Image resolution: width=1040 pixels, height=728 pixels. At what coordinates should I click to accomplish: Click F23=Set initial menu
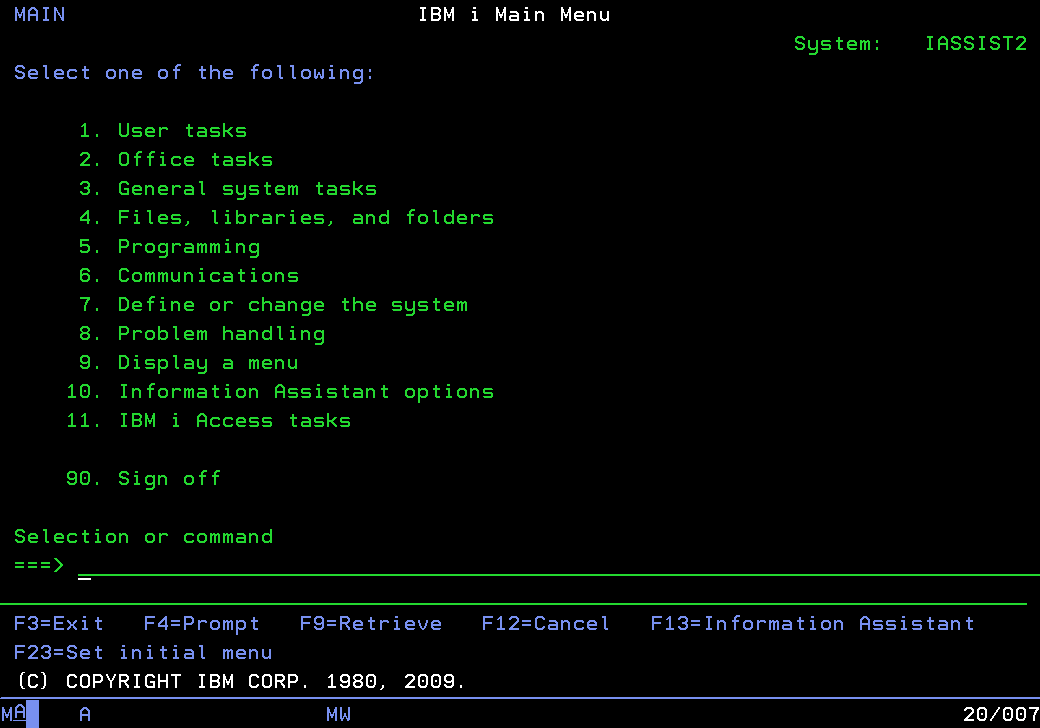click(x=144, y=652)
